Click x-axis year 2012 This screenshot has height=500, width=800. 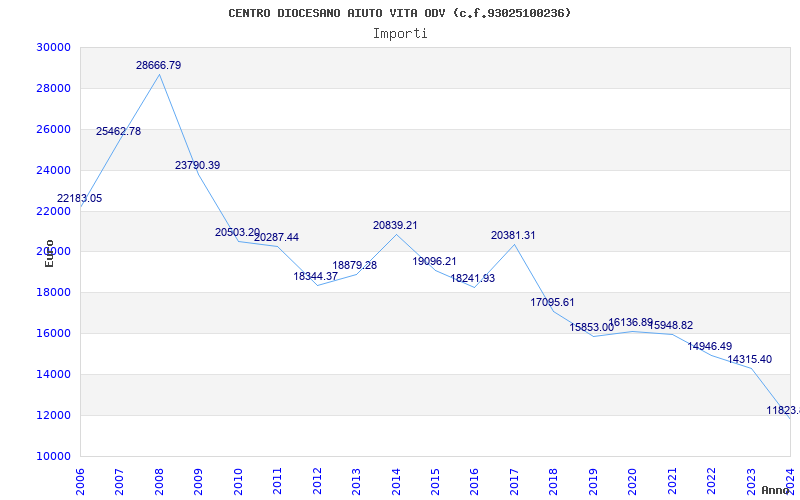click(x=317, y=482)
